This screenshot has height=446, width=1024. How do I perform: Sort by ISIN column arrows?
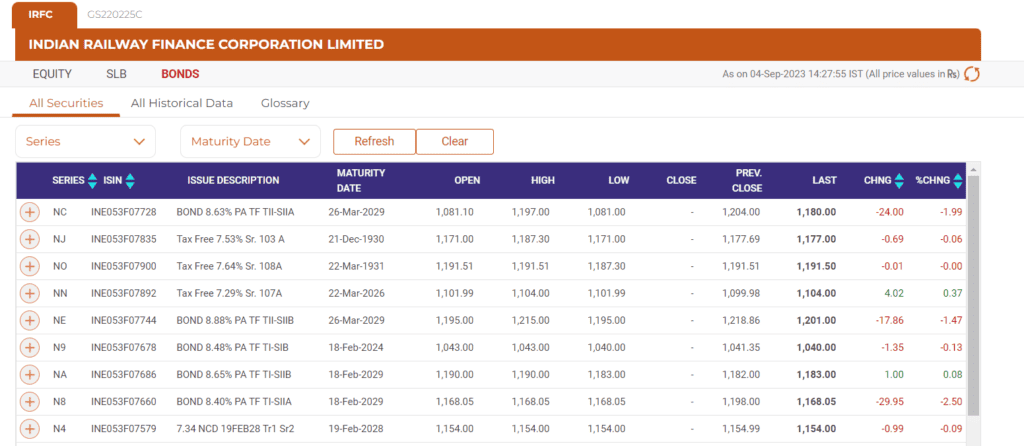tap(130, 181)
